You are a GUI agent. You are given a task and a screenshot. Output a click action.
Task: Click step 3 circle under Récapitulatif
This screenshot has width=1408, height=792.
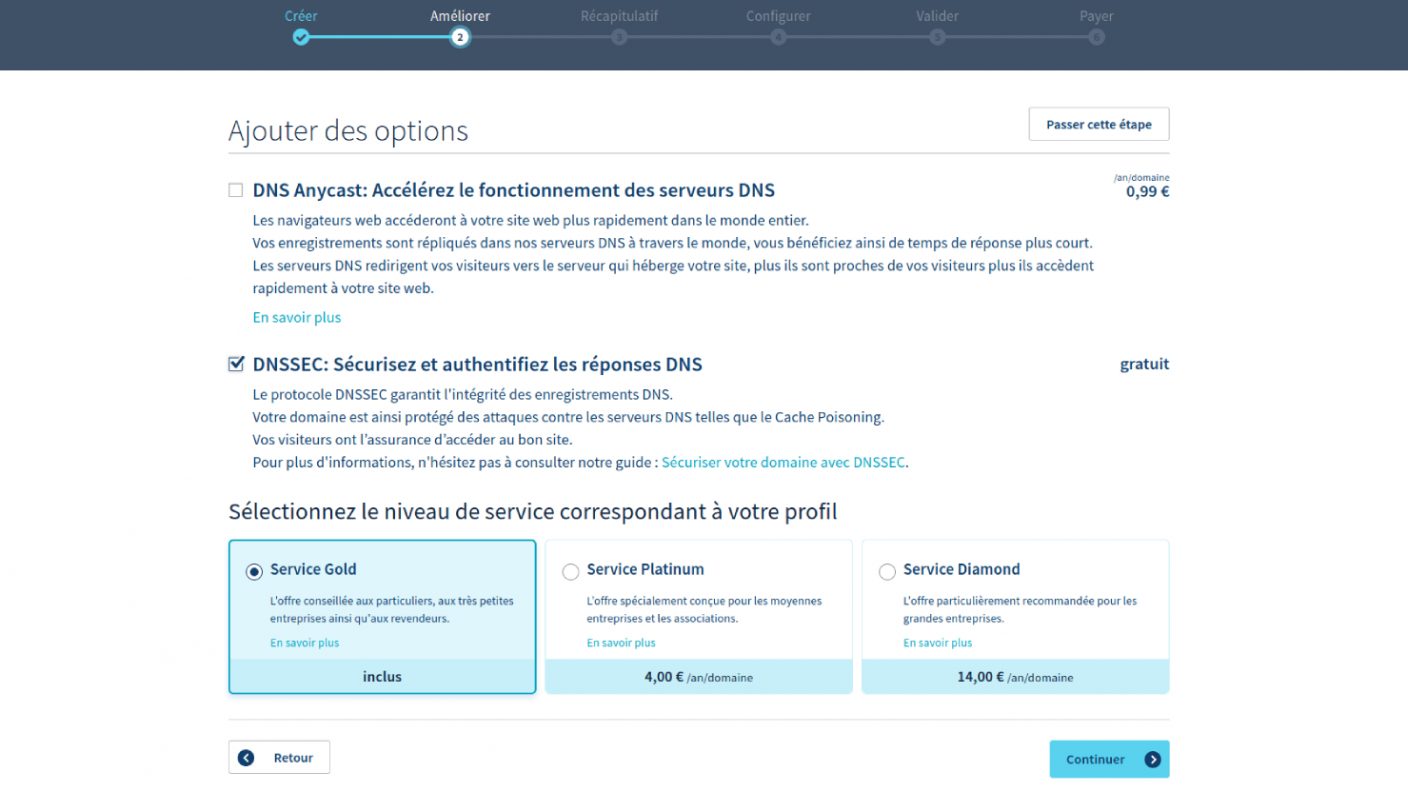point(619,37)
